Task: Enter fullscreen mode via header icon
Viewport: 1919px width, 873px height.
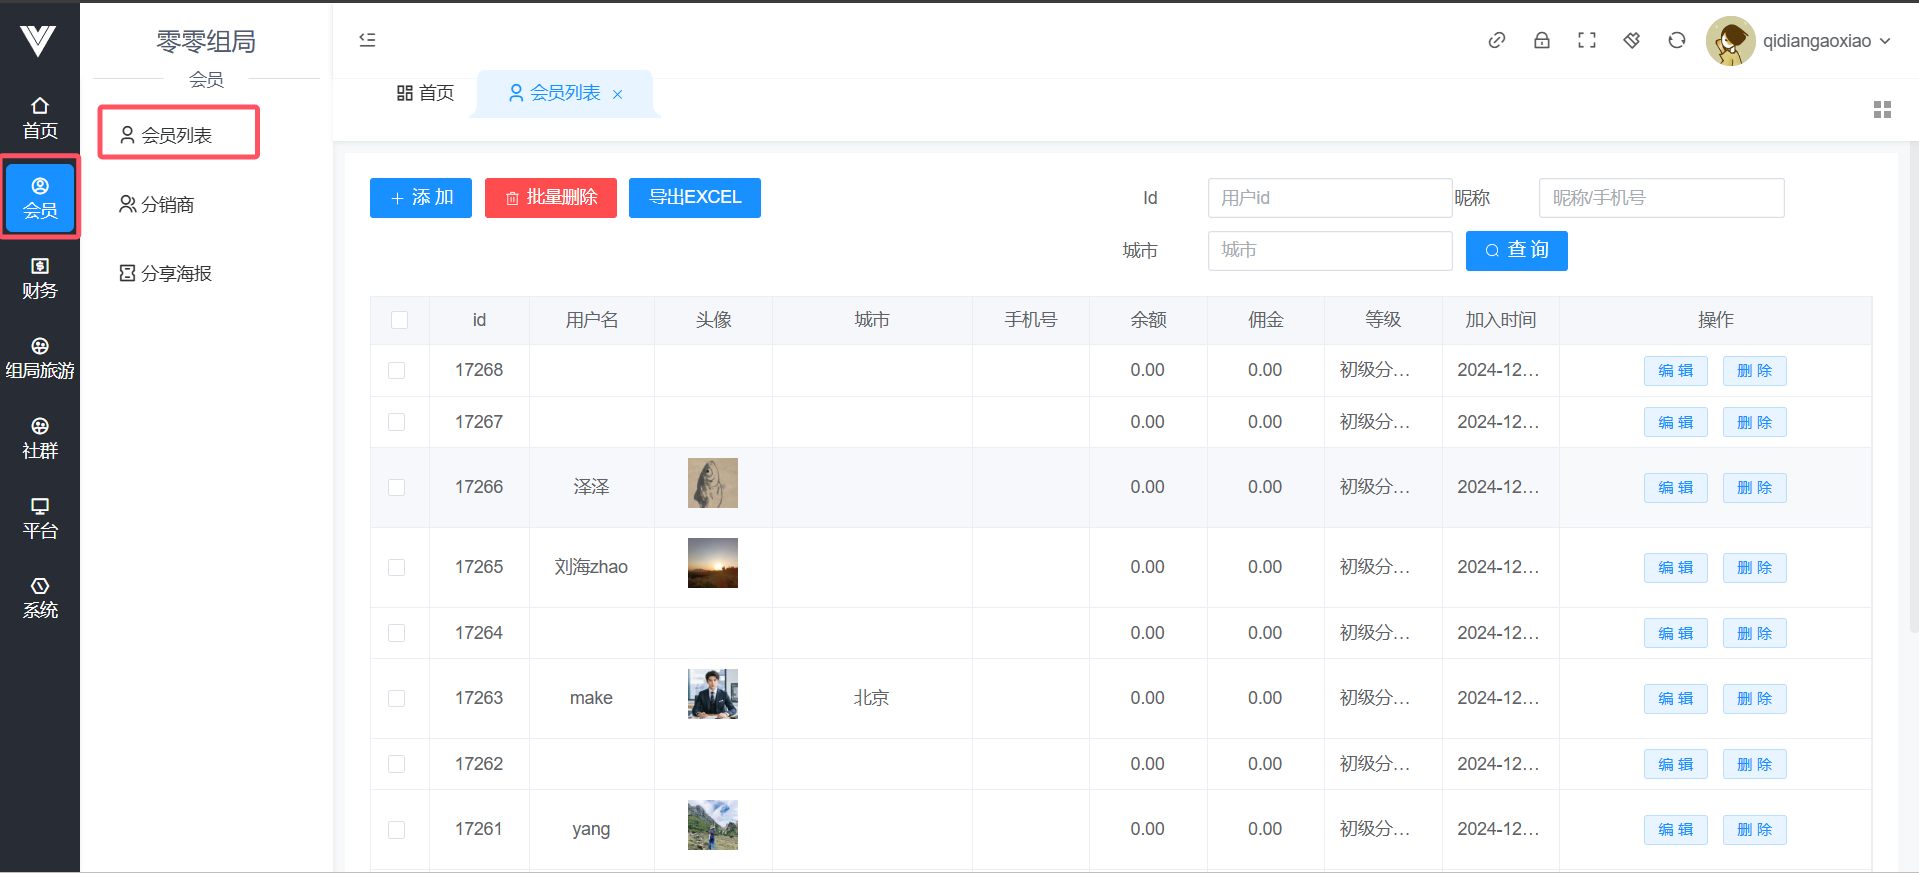Action: (1586, 40)
